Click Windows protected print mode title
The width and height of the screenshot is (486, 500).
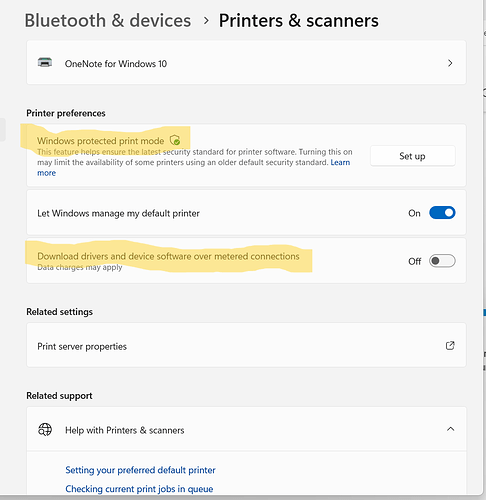(x=100, y=141)
